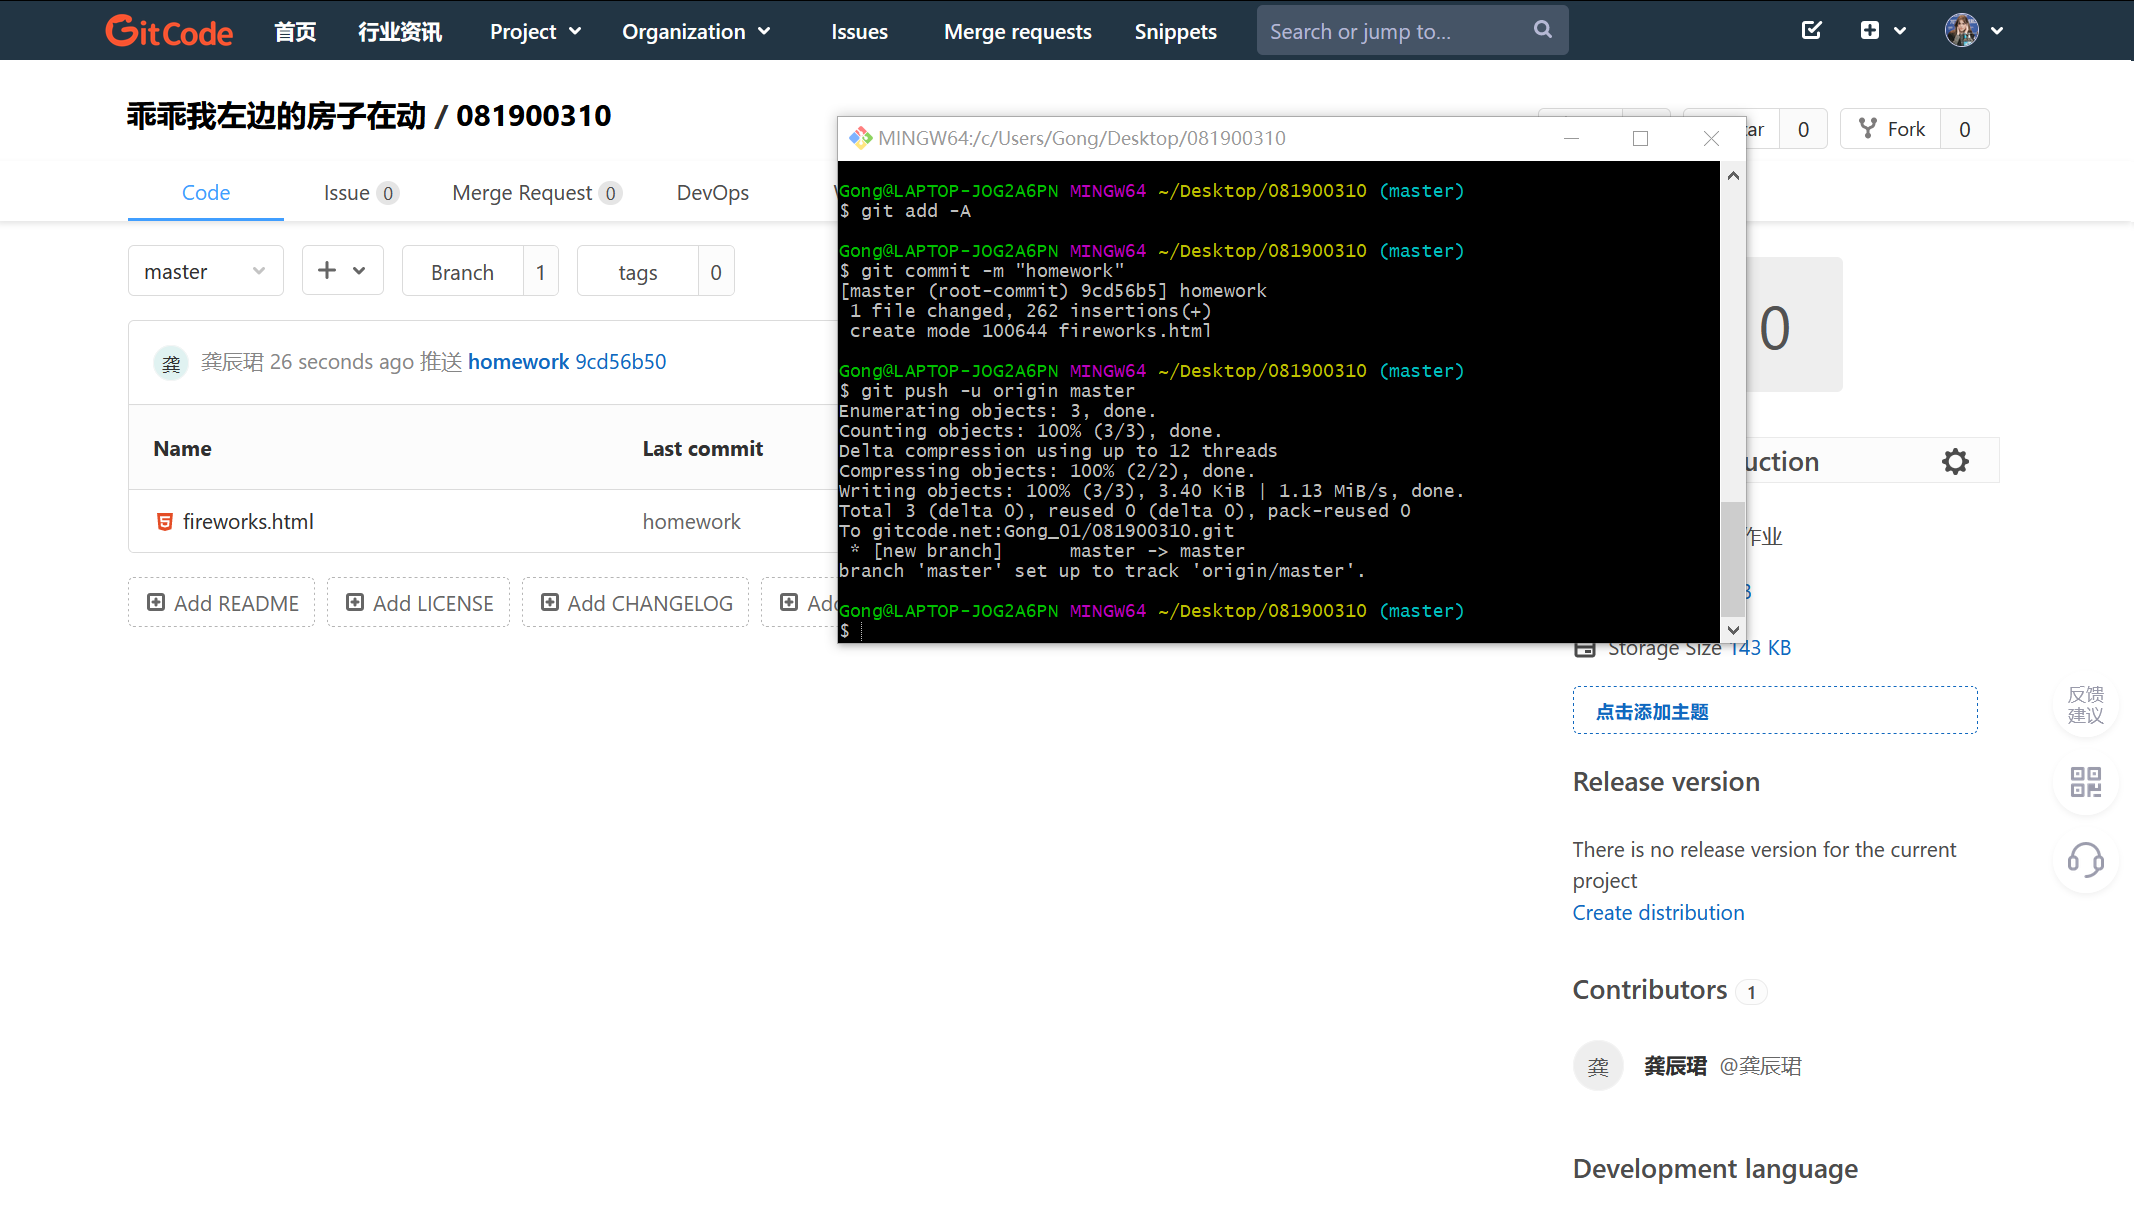Image resolution: width=2134 pixels, height=1211 pixels.
Task: Click the settings gear beside Introduction
Action: [1955, 461]
